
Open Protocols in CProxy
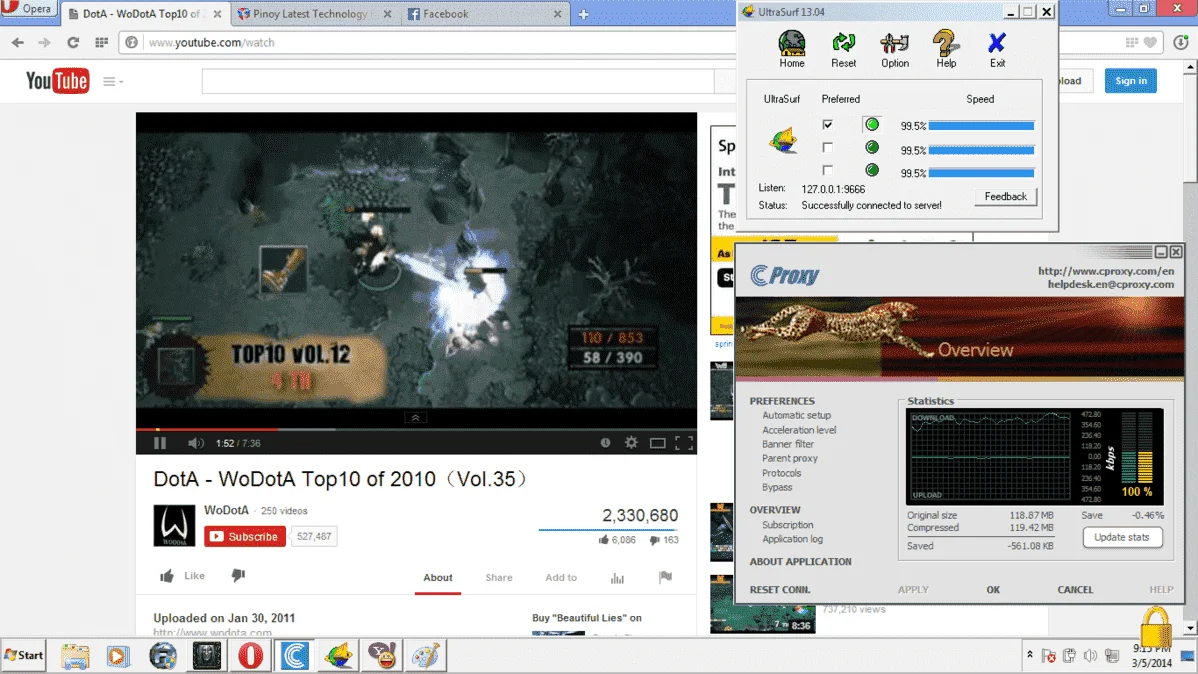pyautogui.click(x=781, y=473)
